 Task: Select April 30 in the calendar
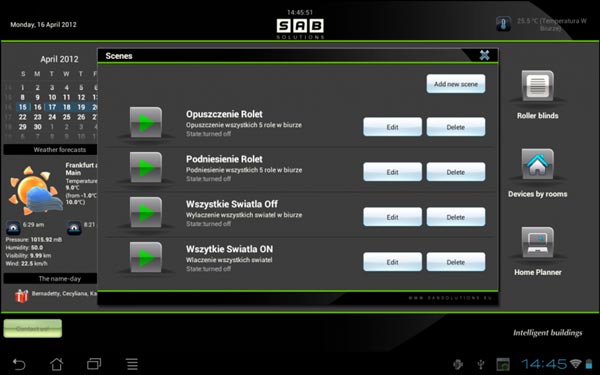[38, 127]
